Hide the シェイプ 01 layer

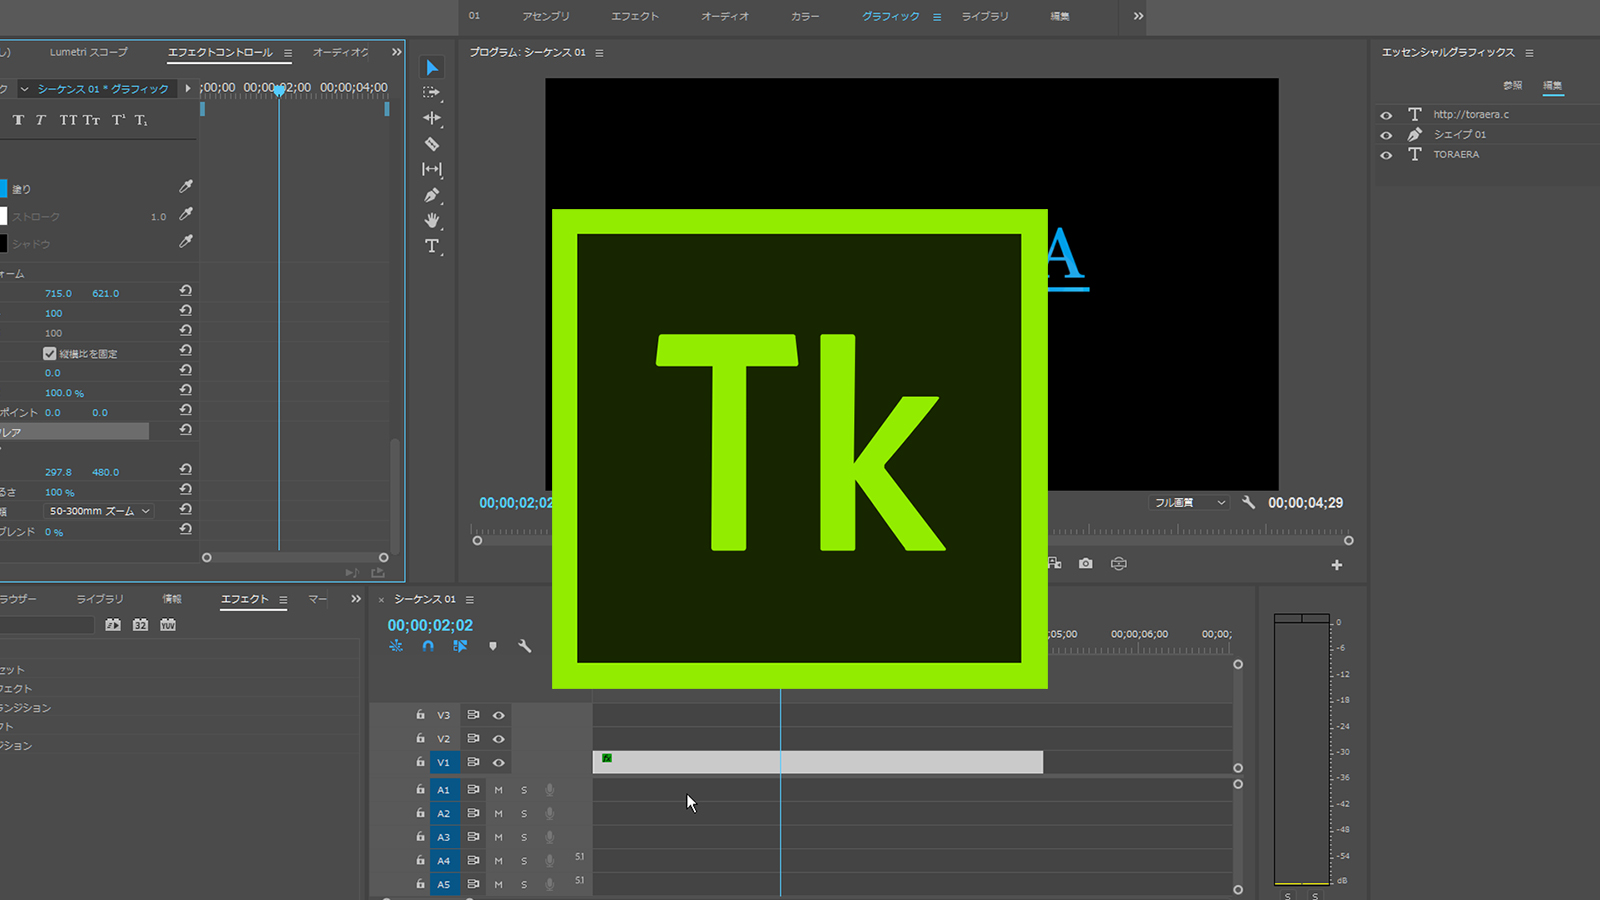[x=1386, y=135]
